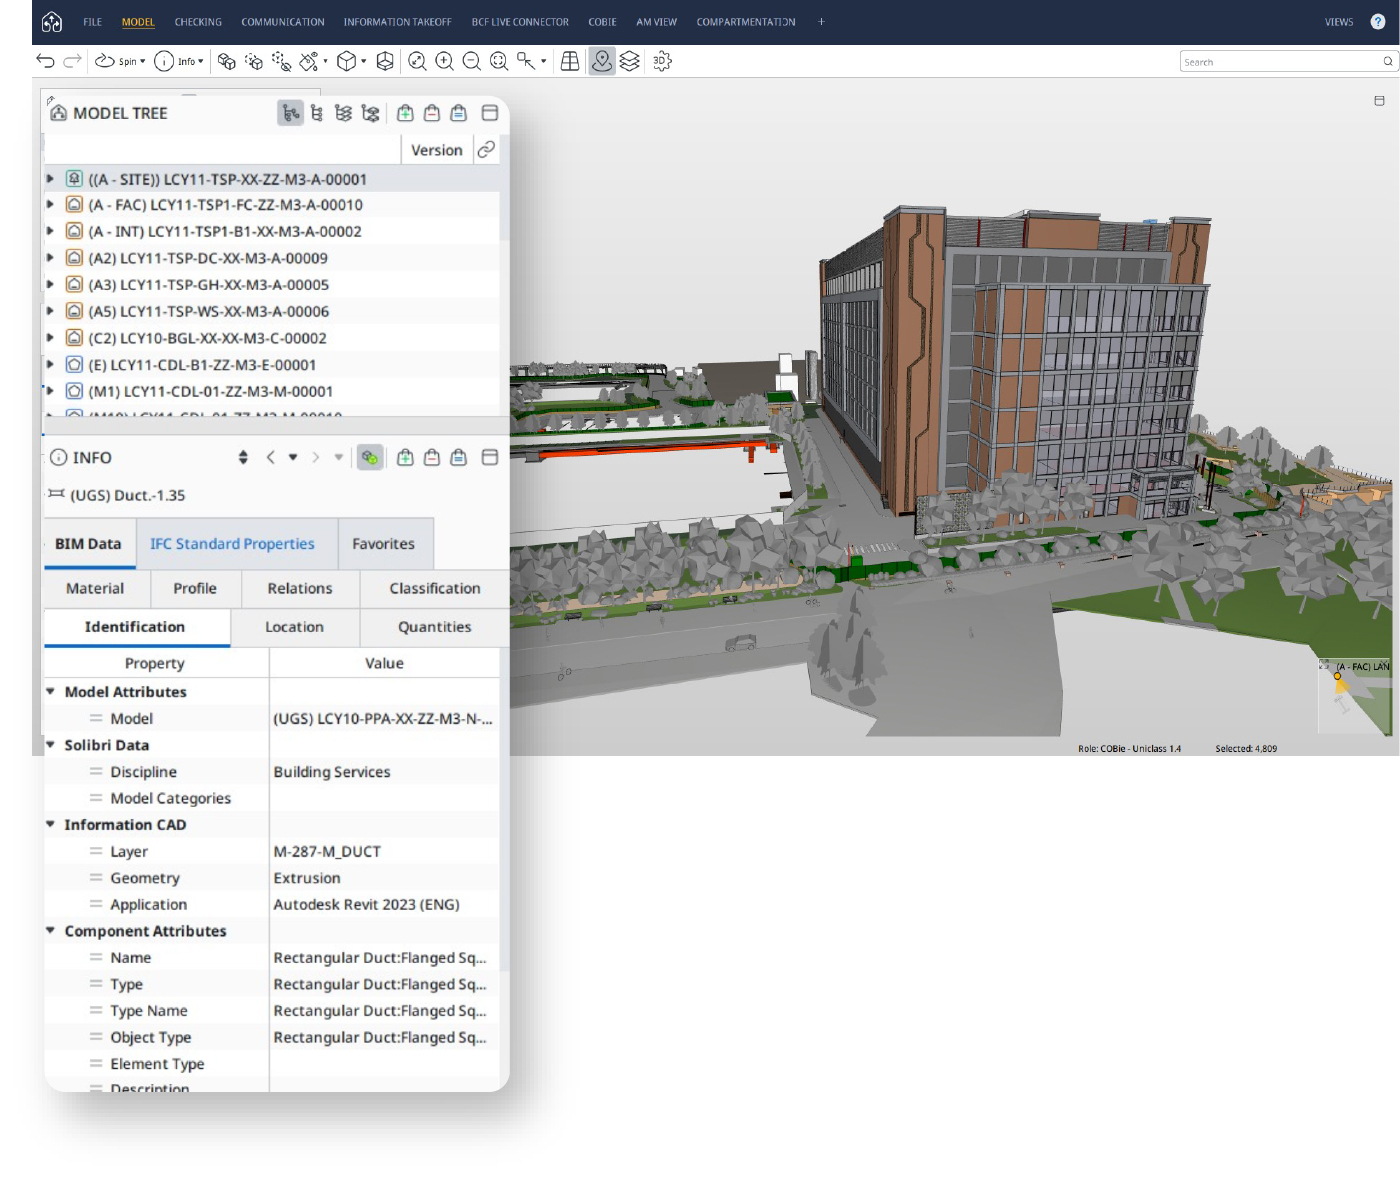Expand the (A - FAC) LCY11-TSP1-FC model node
The width and height of the screenshot is (1400, 1180).
click(x=50, y=205)
